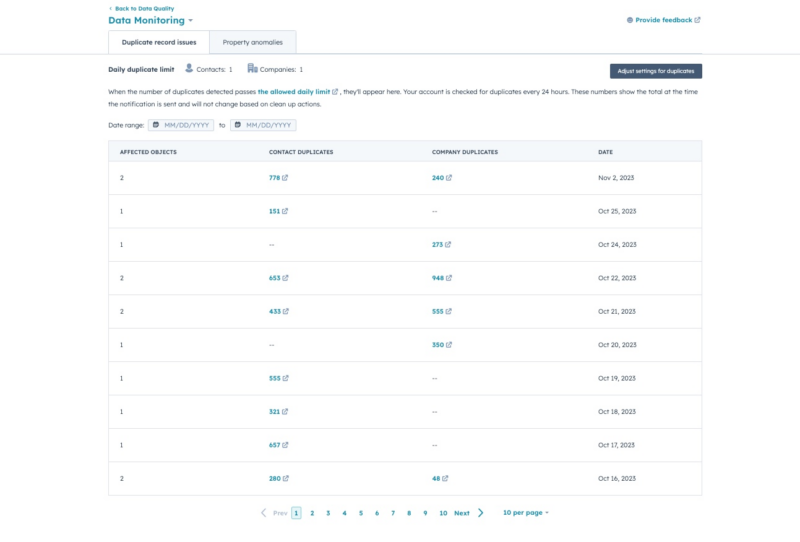Open contact duplicates count 151
This screenshot has height=542, width=800.
(x=274, y=211)
